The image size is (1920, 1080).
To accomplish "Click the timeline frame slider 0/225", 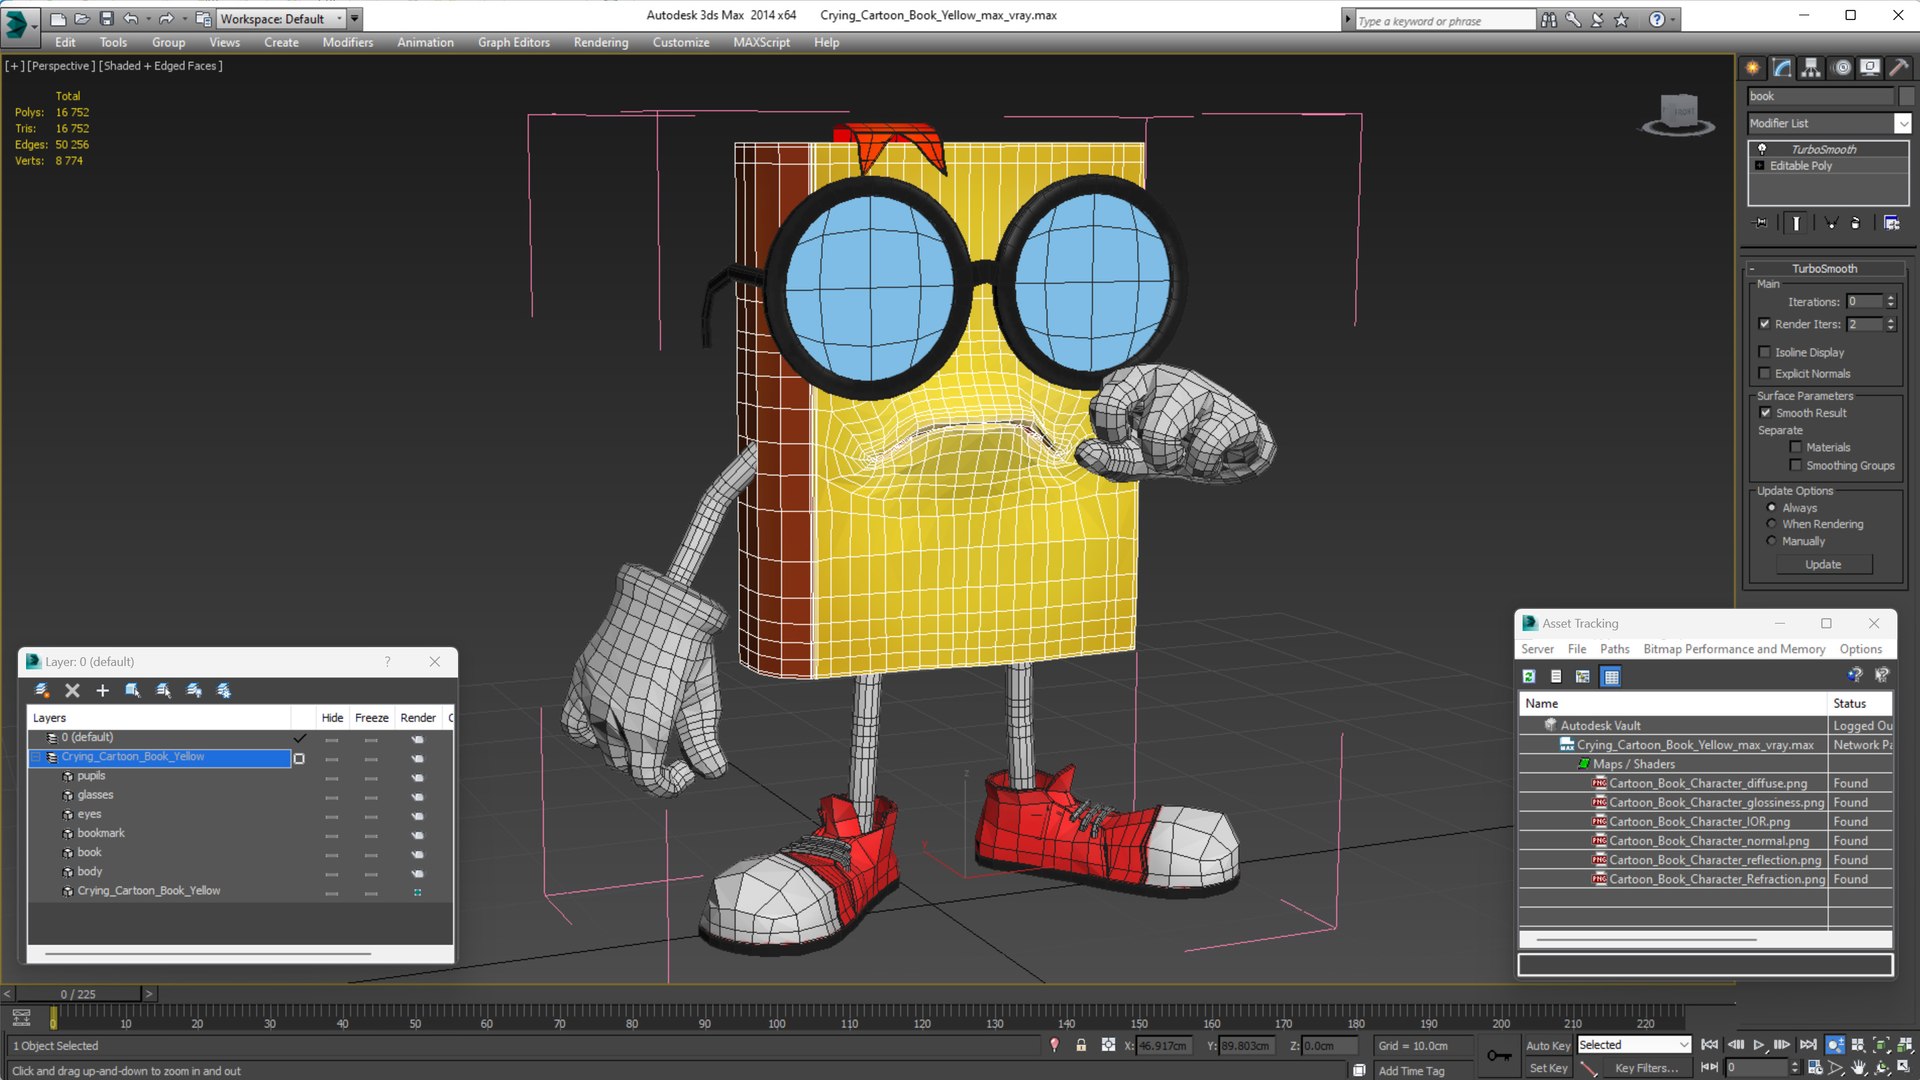I will tap(78, 994).
